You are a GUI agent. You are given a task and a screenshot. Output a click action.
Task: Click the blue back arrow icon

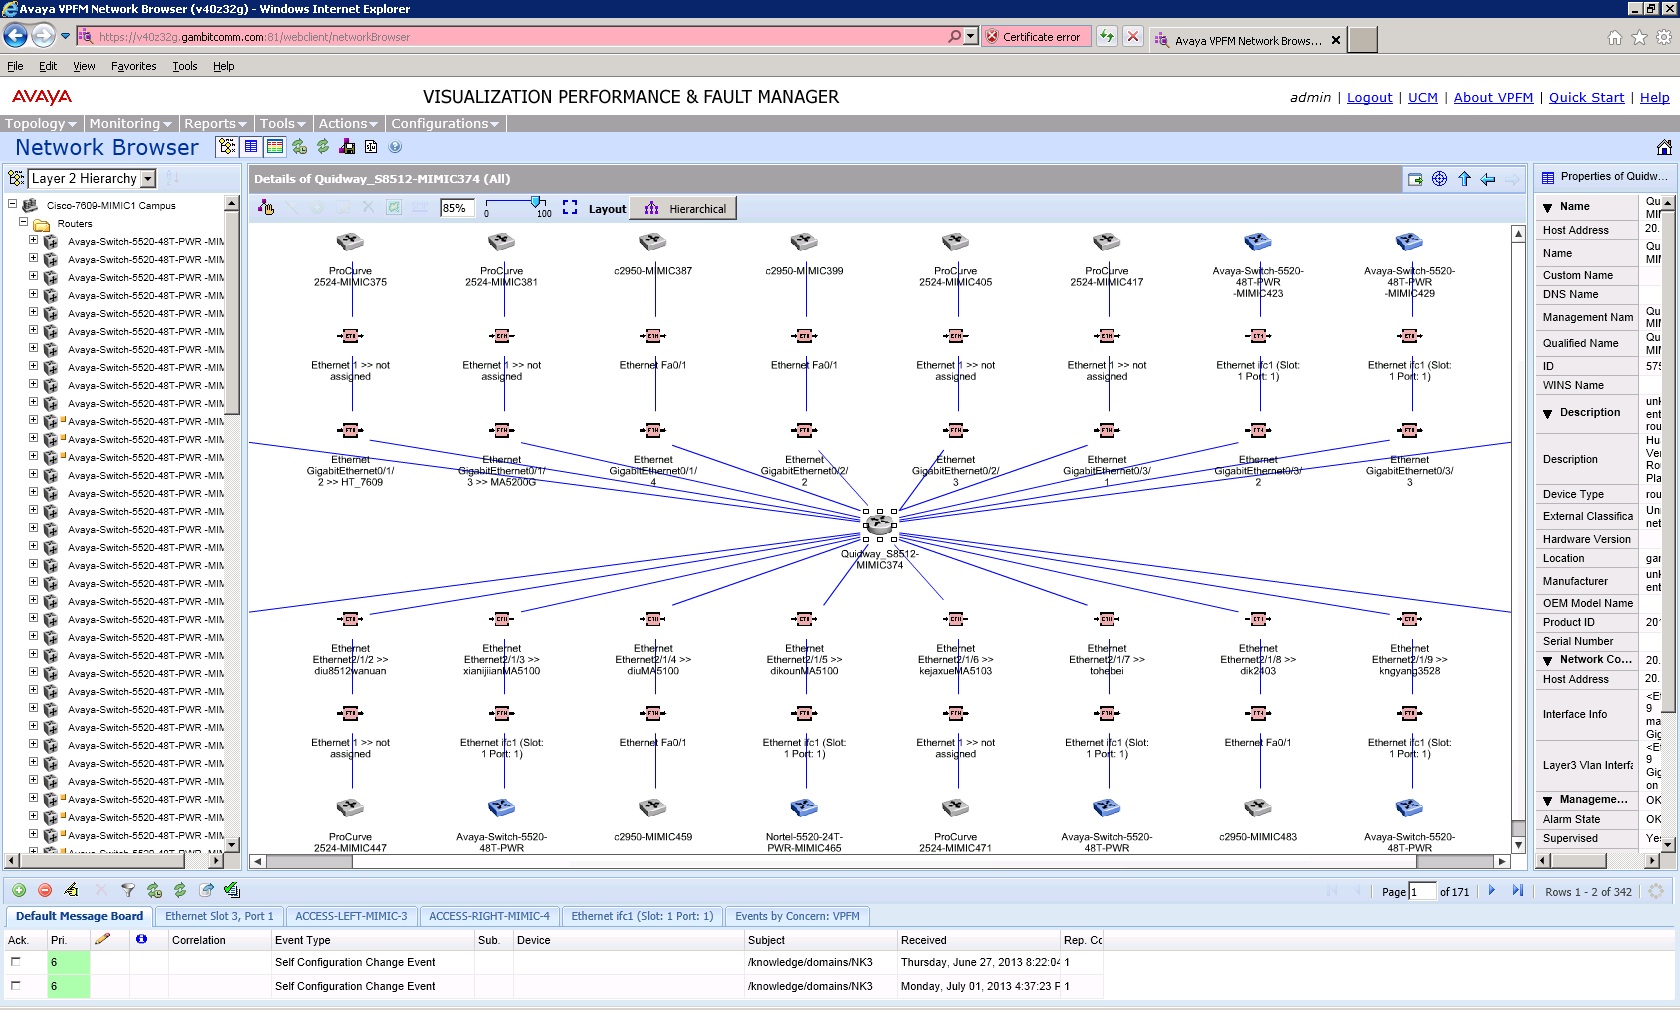[1488, 179]
